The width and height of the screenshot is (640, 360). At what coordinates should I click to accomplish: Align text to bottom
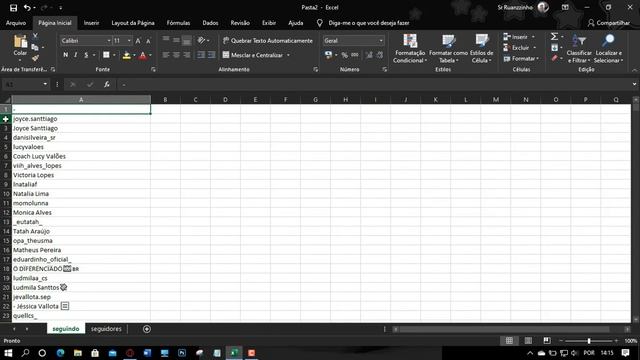coord(187,40)
